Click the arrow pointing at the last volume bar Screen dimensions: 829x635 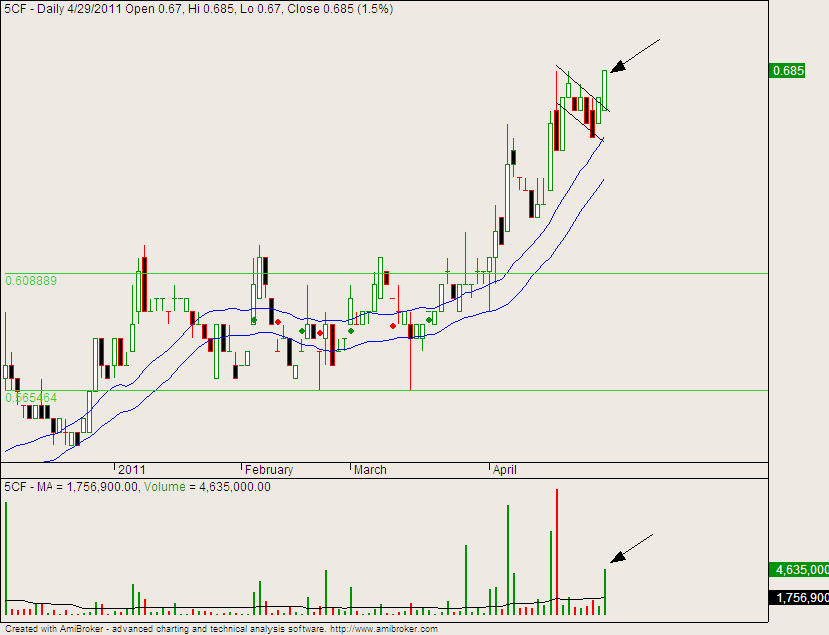[632, 548]
